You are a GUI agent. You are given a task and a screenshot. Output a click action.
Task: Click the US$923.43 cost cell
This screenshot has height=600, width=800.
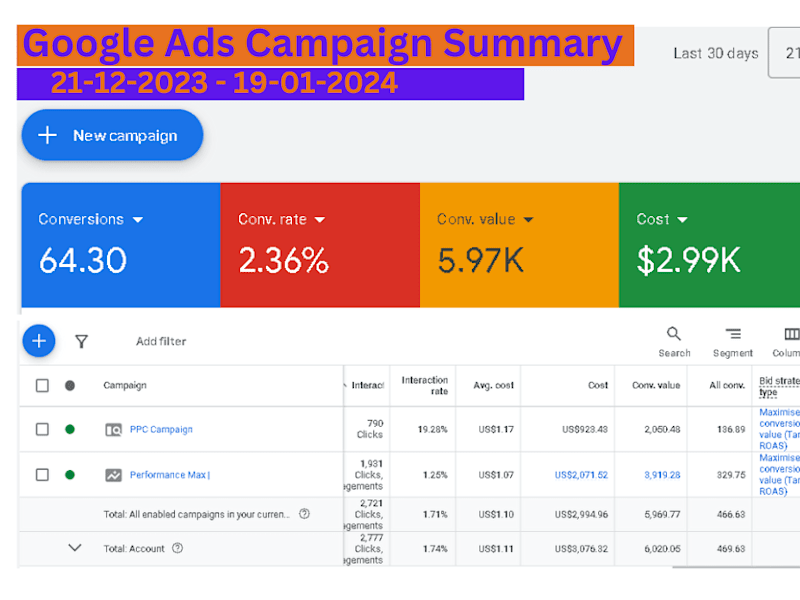tap(585, 430)
